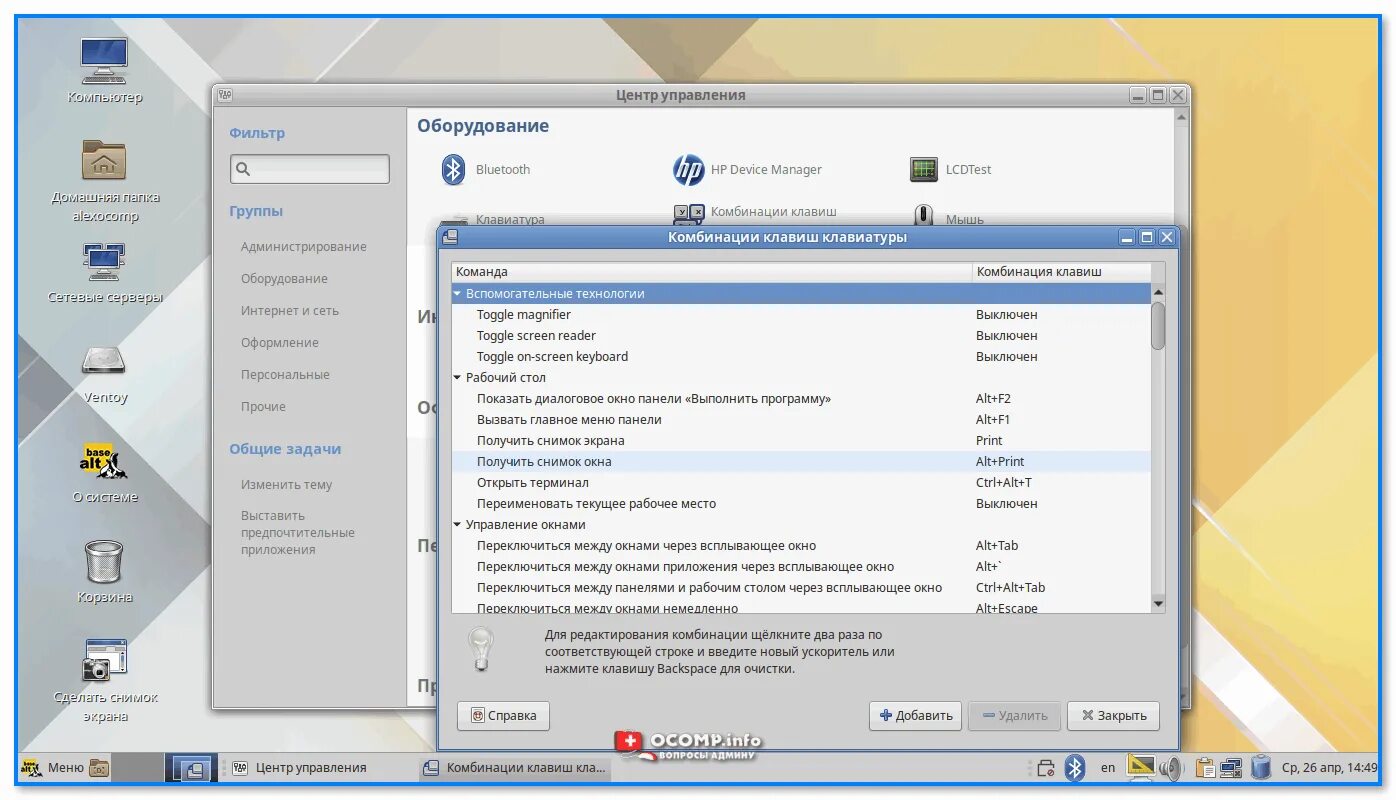Image resolution: width=1396 pixels, height=800 pixels.
Task: Select Прочие group in sidebar
Action: pyautogui.click(x=263, y=407)
